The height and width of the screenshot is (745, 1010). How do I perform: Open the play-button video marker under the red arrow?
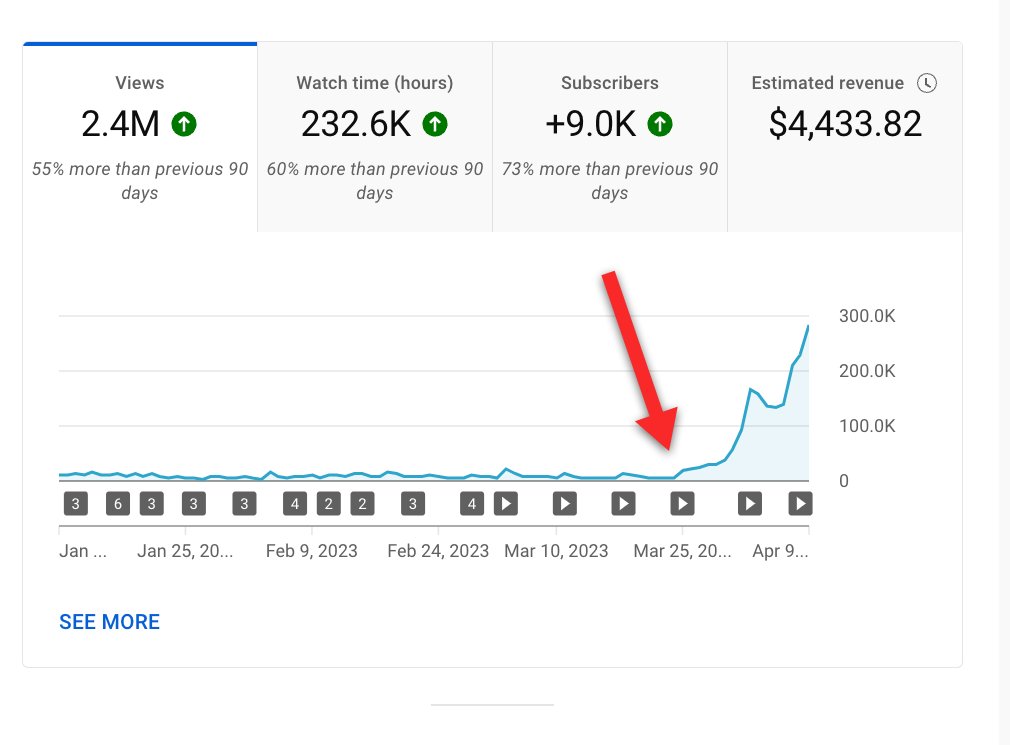[682, 503]
